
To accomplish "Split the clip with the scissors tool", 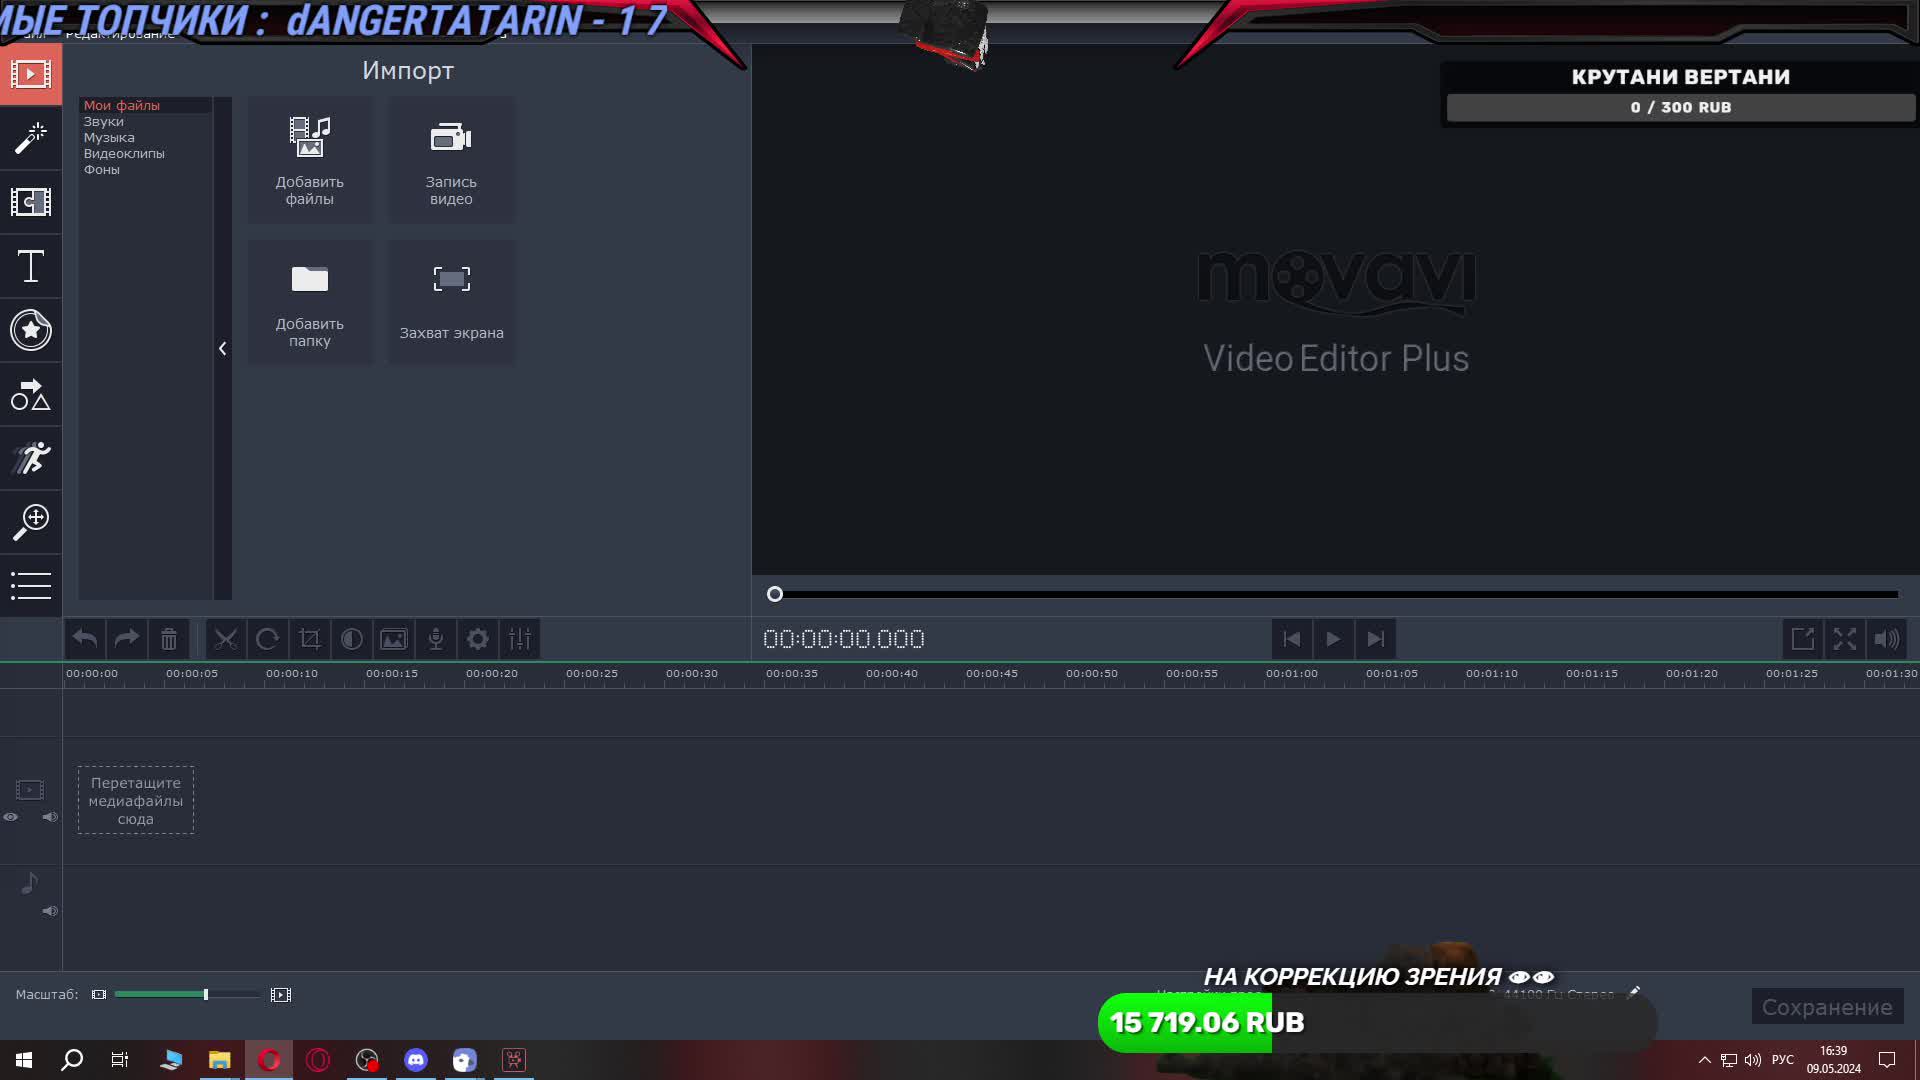I will [226, 639].
